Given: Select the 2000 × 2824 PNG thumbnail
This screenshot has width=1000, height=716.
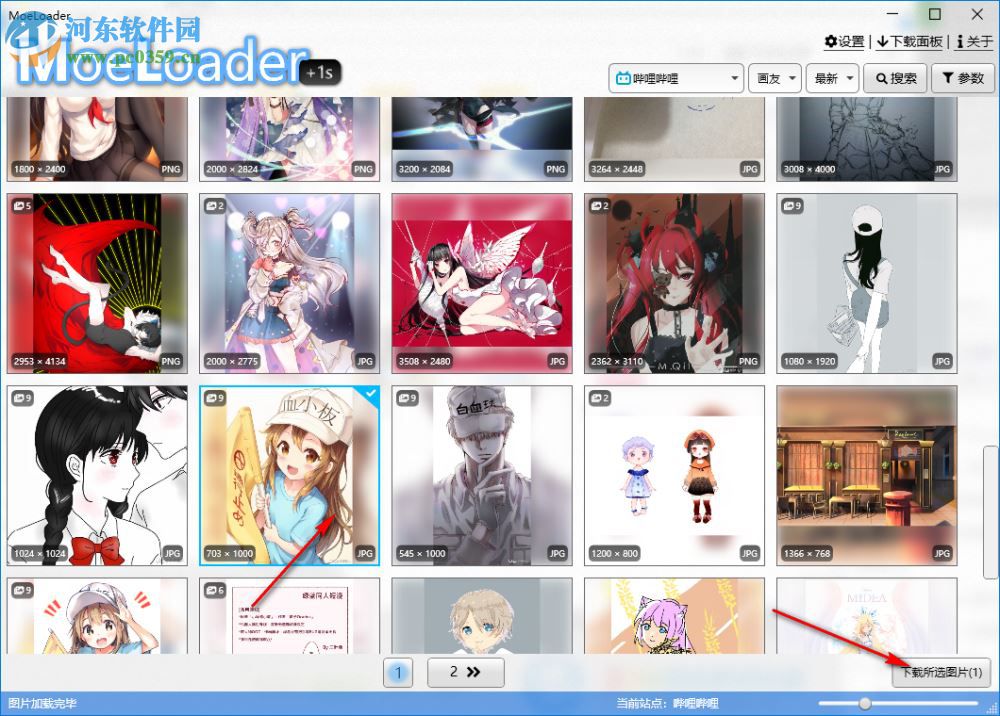Looking at the screenshot, I should tap(290, 139).
